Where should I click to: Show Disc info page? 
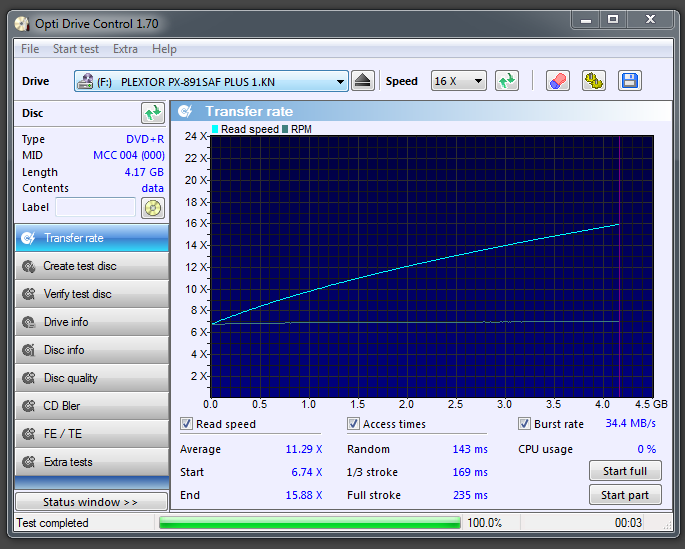tap(92, 350)
